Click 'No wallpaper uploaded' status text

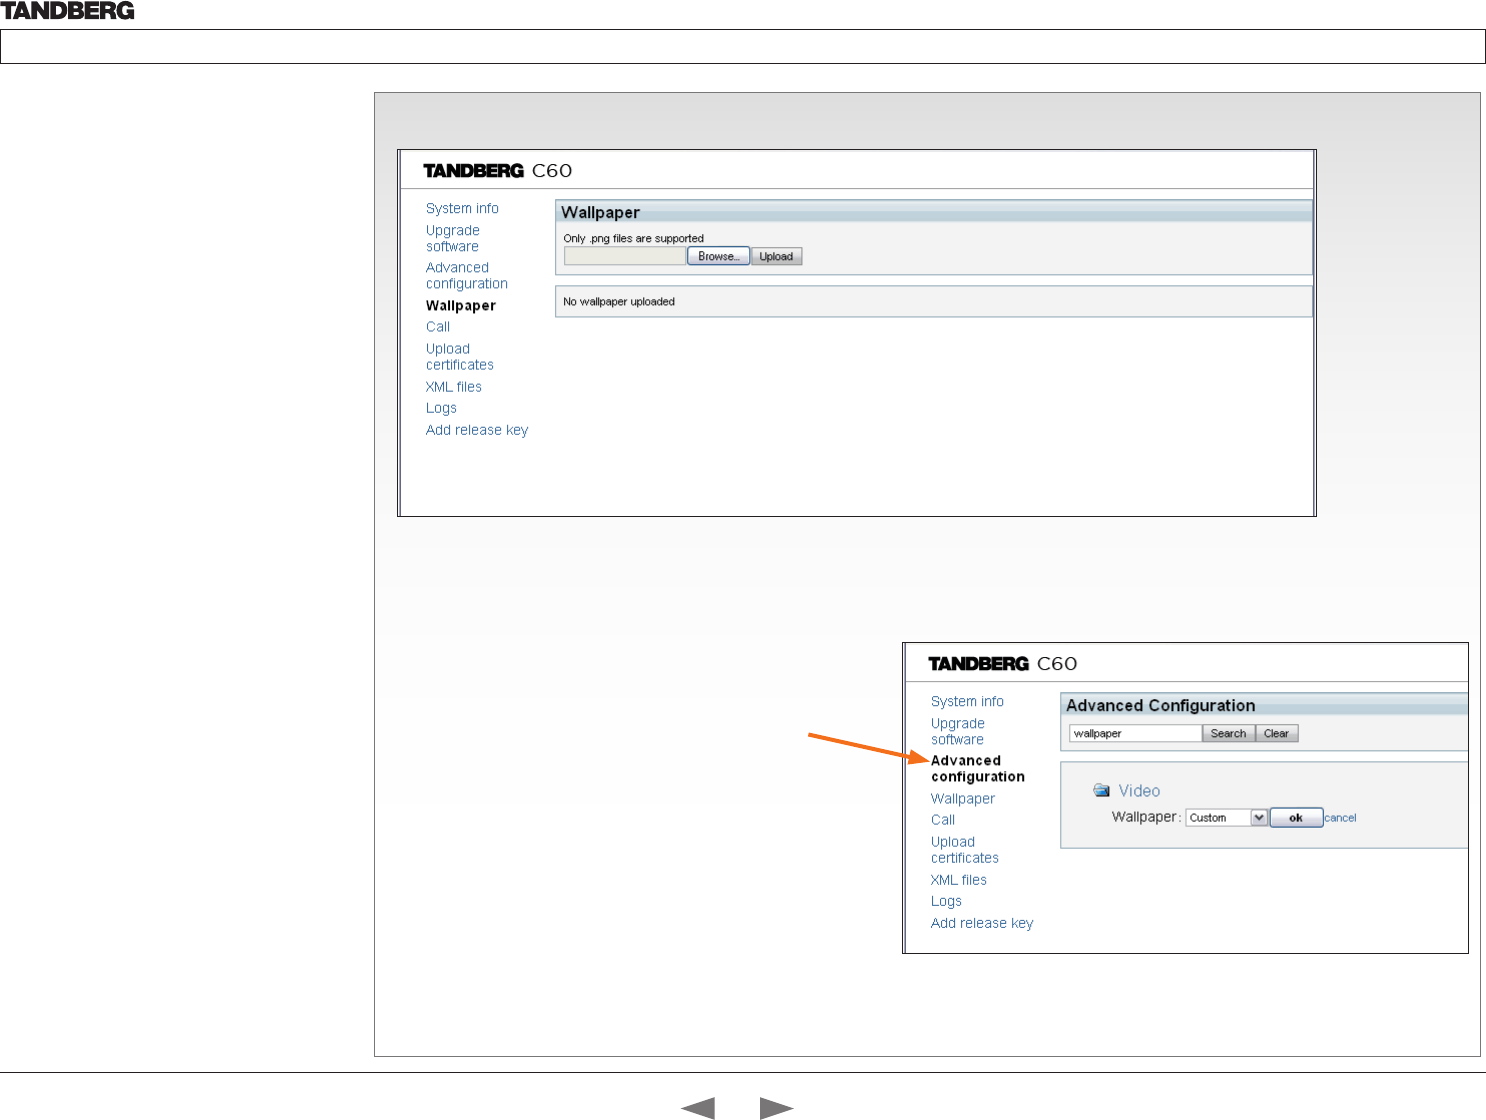[619, 301]
